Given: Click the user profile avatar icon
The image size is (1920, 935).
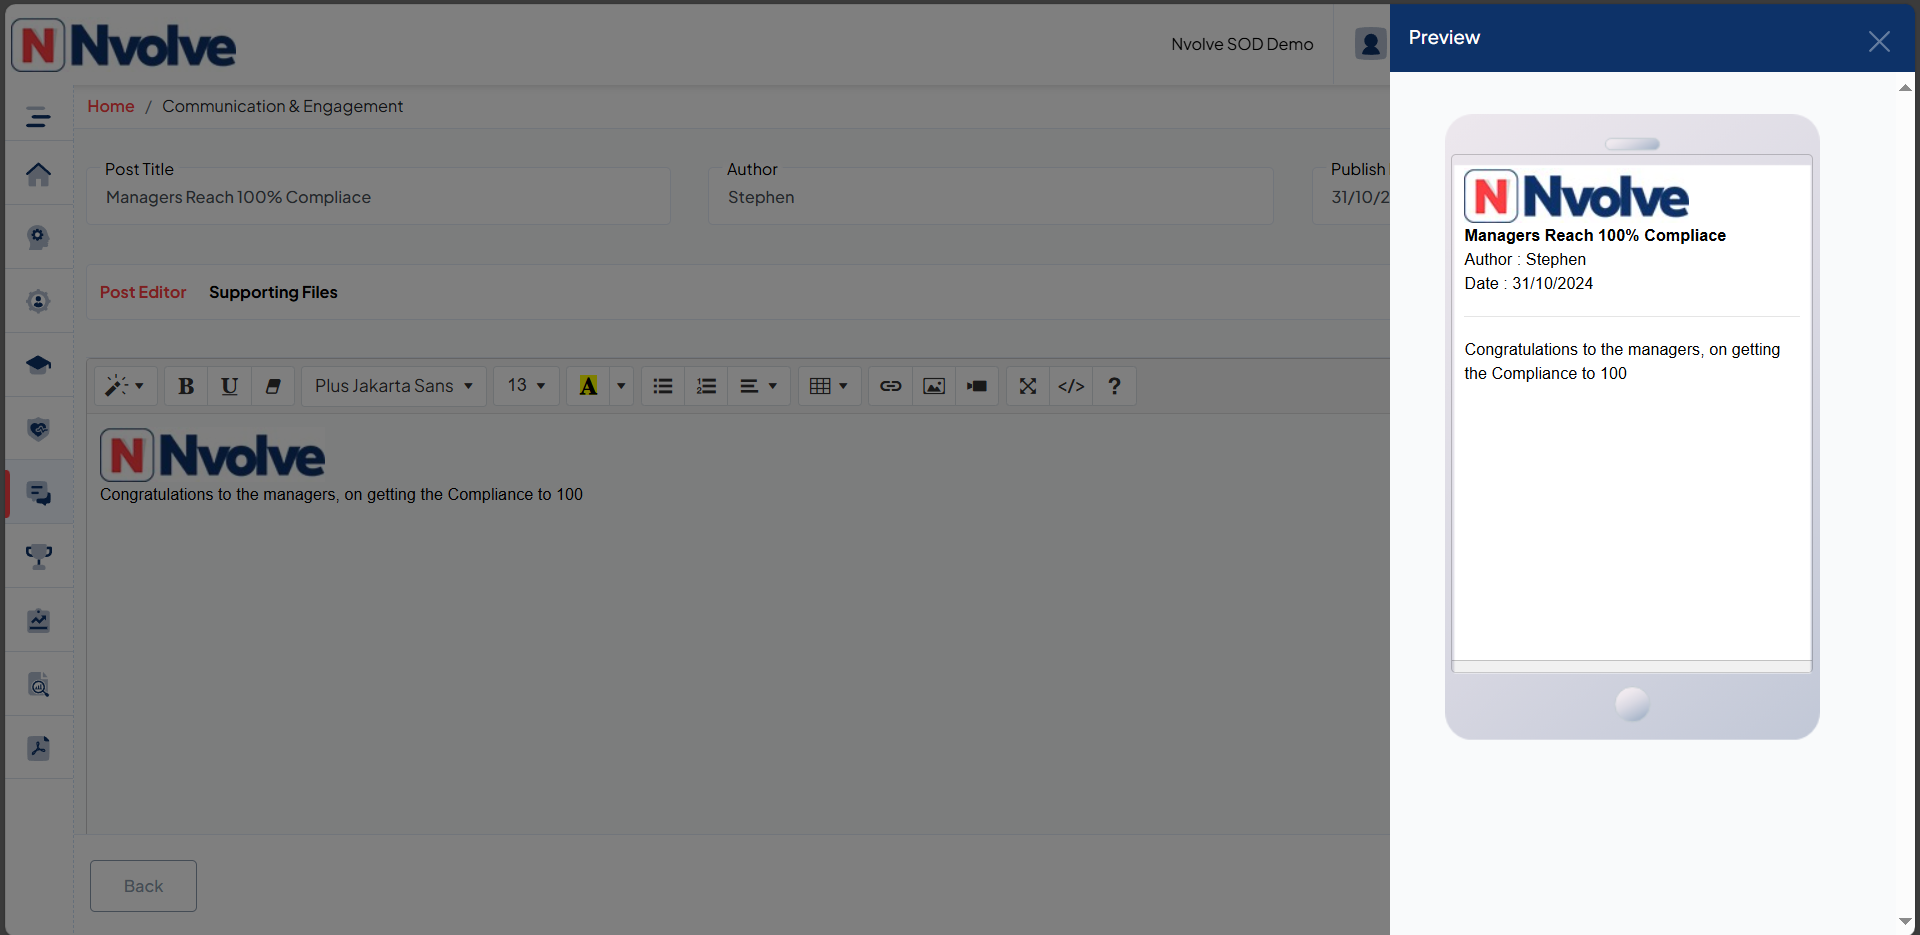Looking at the screenshot, I should [x=1370, y=44].
